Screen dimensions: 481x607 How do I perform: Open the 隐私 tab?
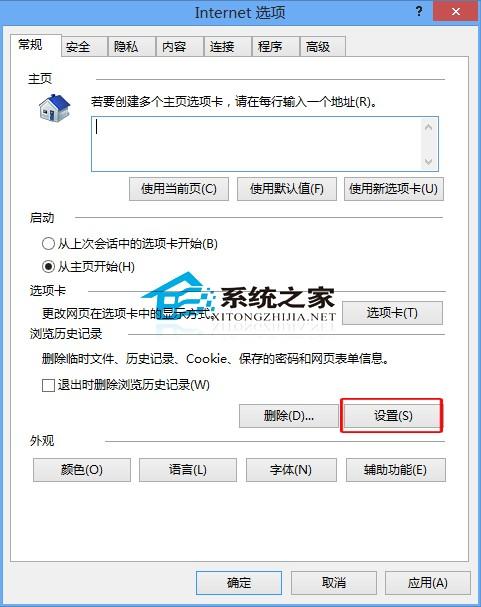(x=132, y=47)
